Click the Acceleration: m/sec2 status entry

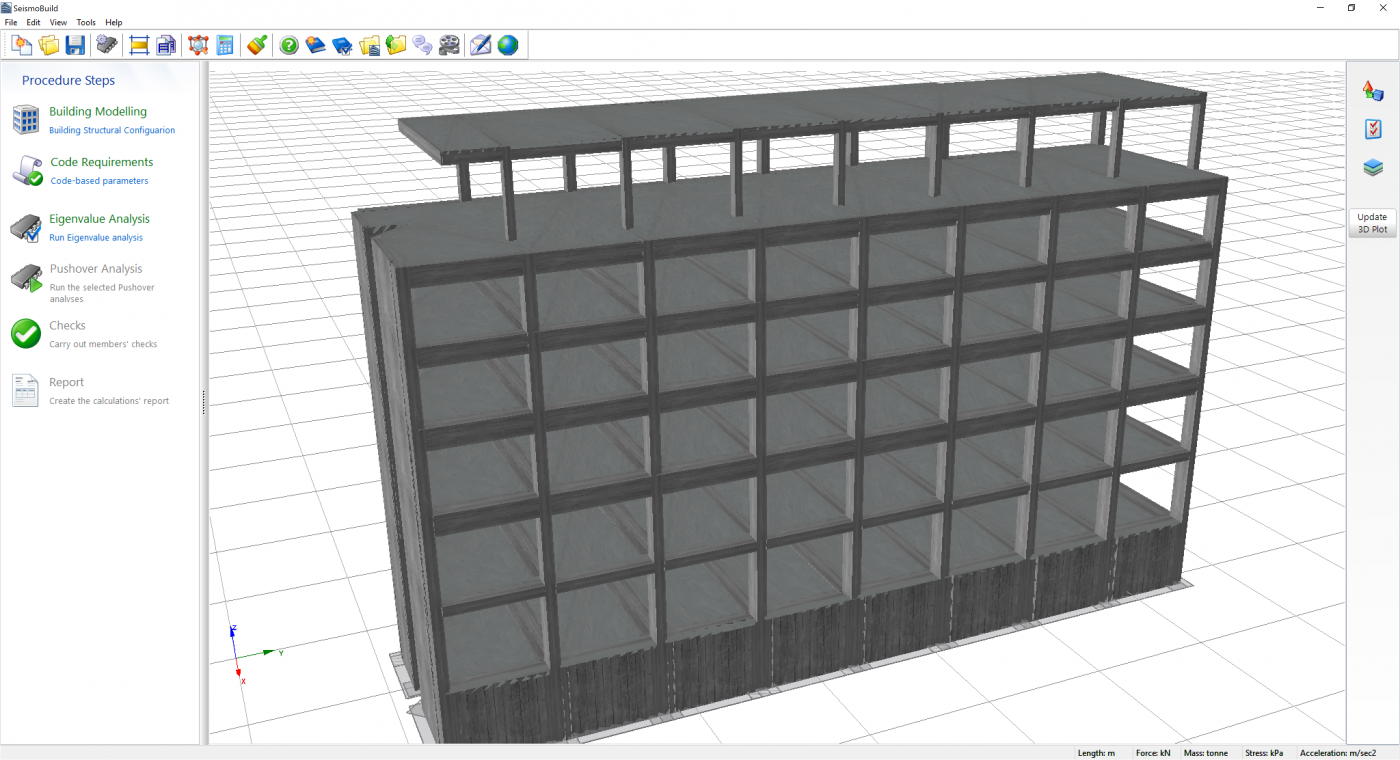[1338, 753]
